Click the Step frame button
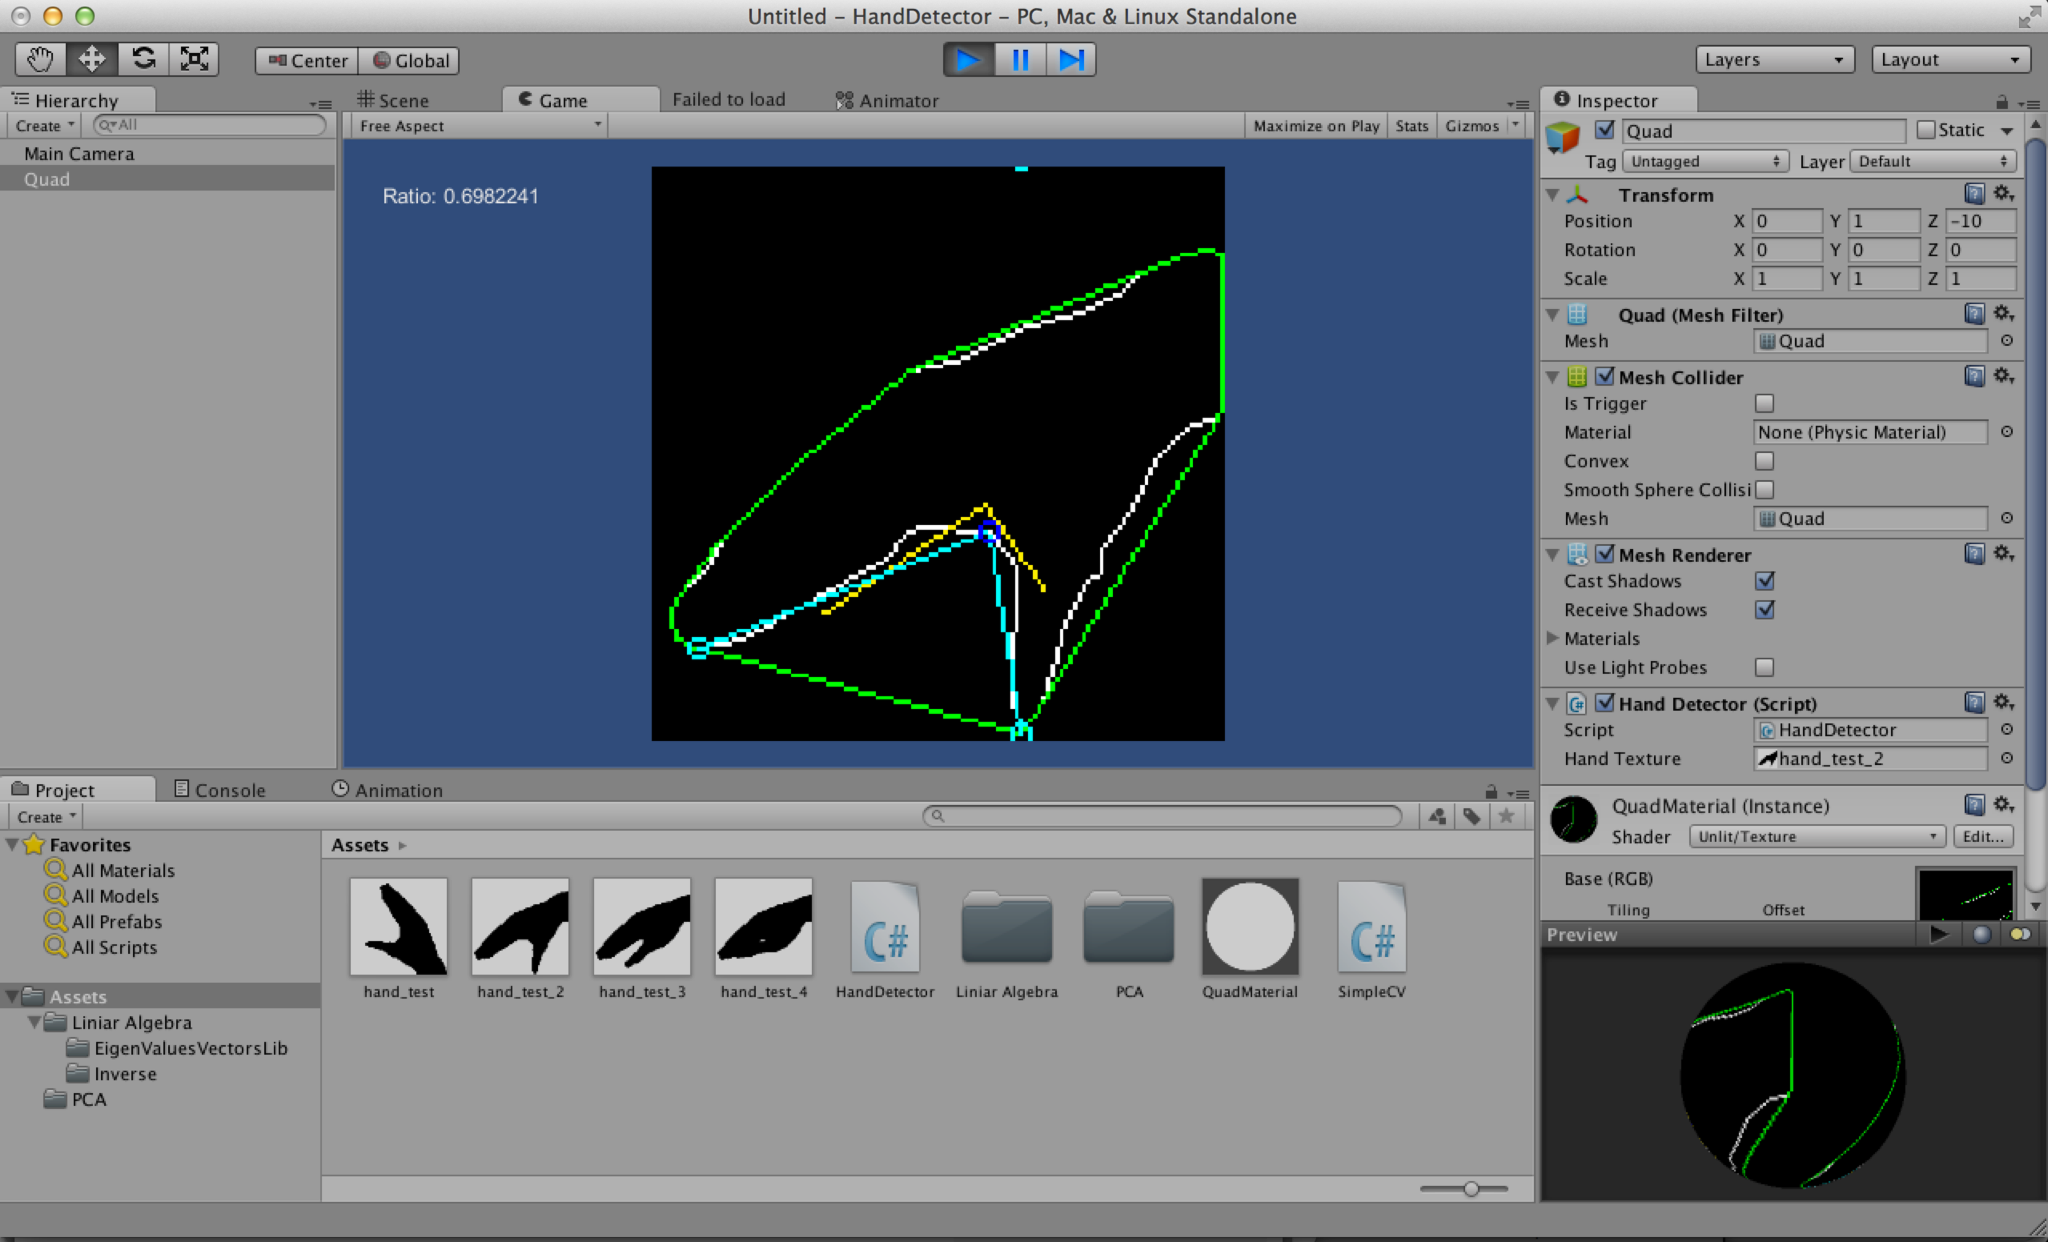This screenshot has width=2048, height=1242. click(x=1071, y=60)
